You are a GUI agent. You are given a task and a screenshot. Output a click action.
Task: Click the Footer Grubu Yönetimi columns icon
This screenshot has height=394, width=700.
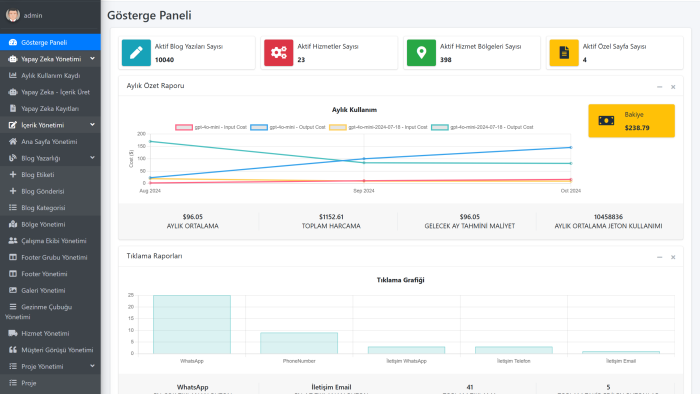(12, 257)
